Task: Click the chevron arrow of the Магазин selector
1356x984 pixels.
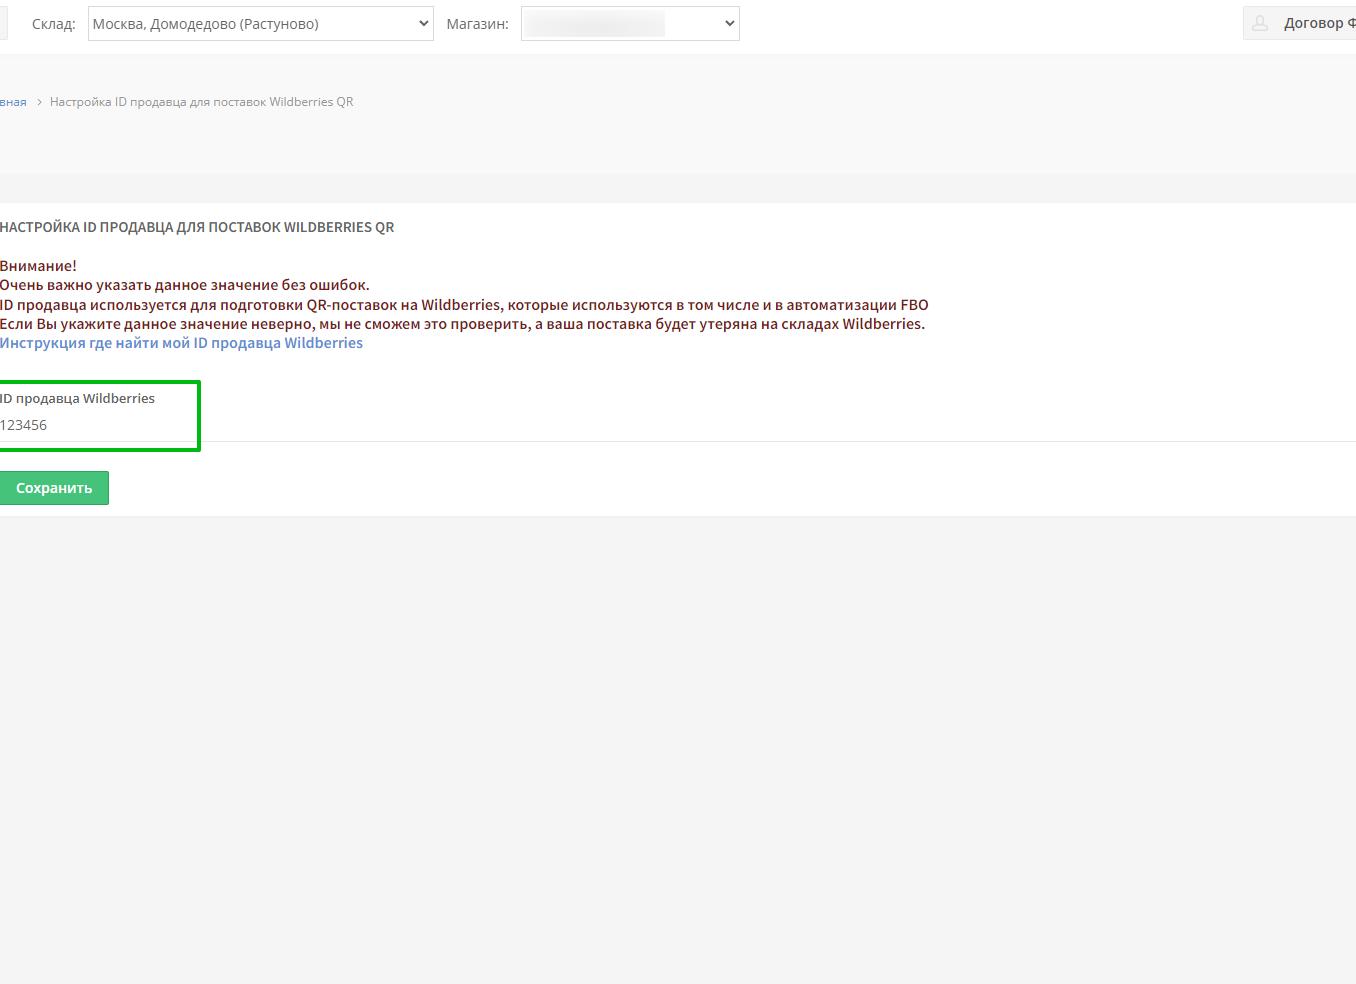Action: click(x=729, y=24)
